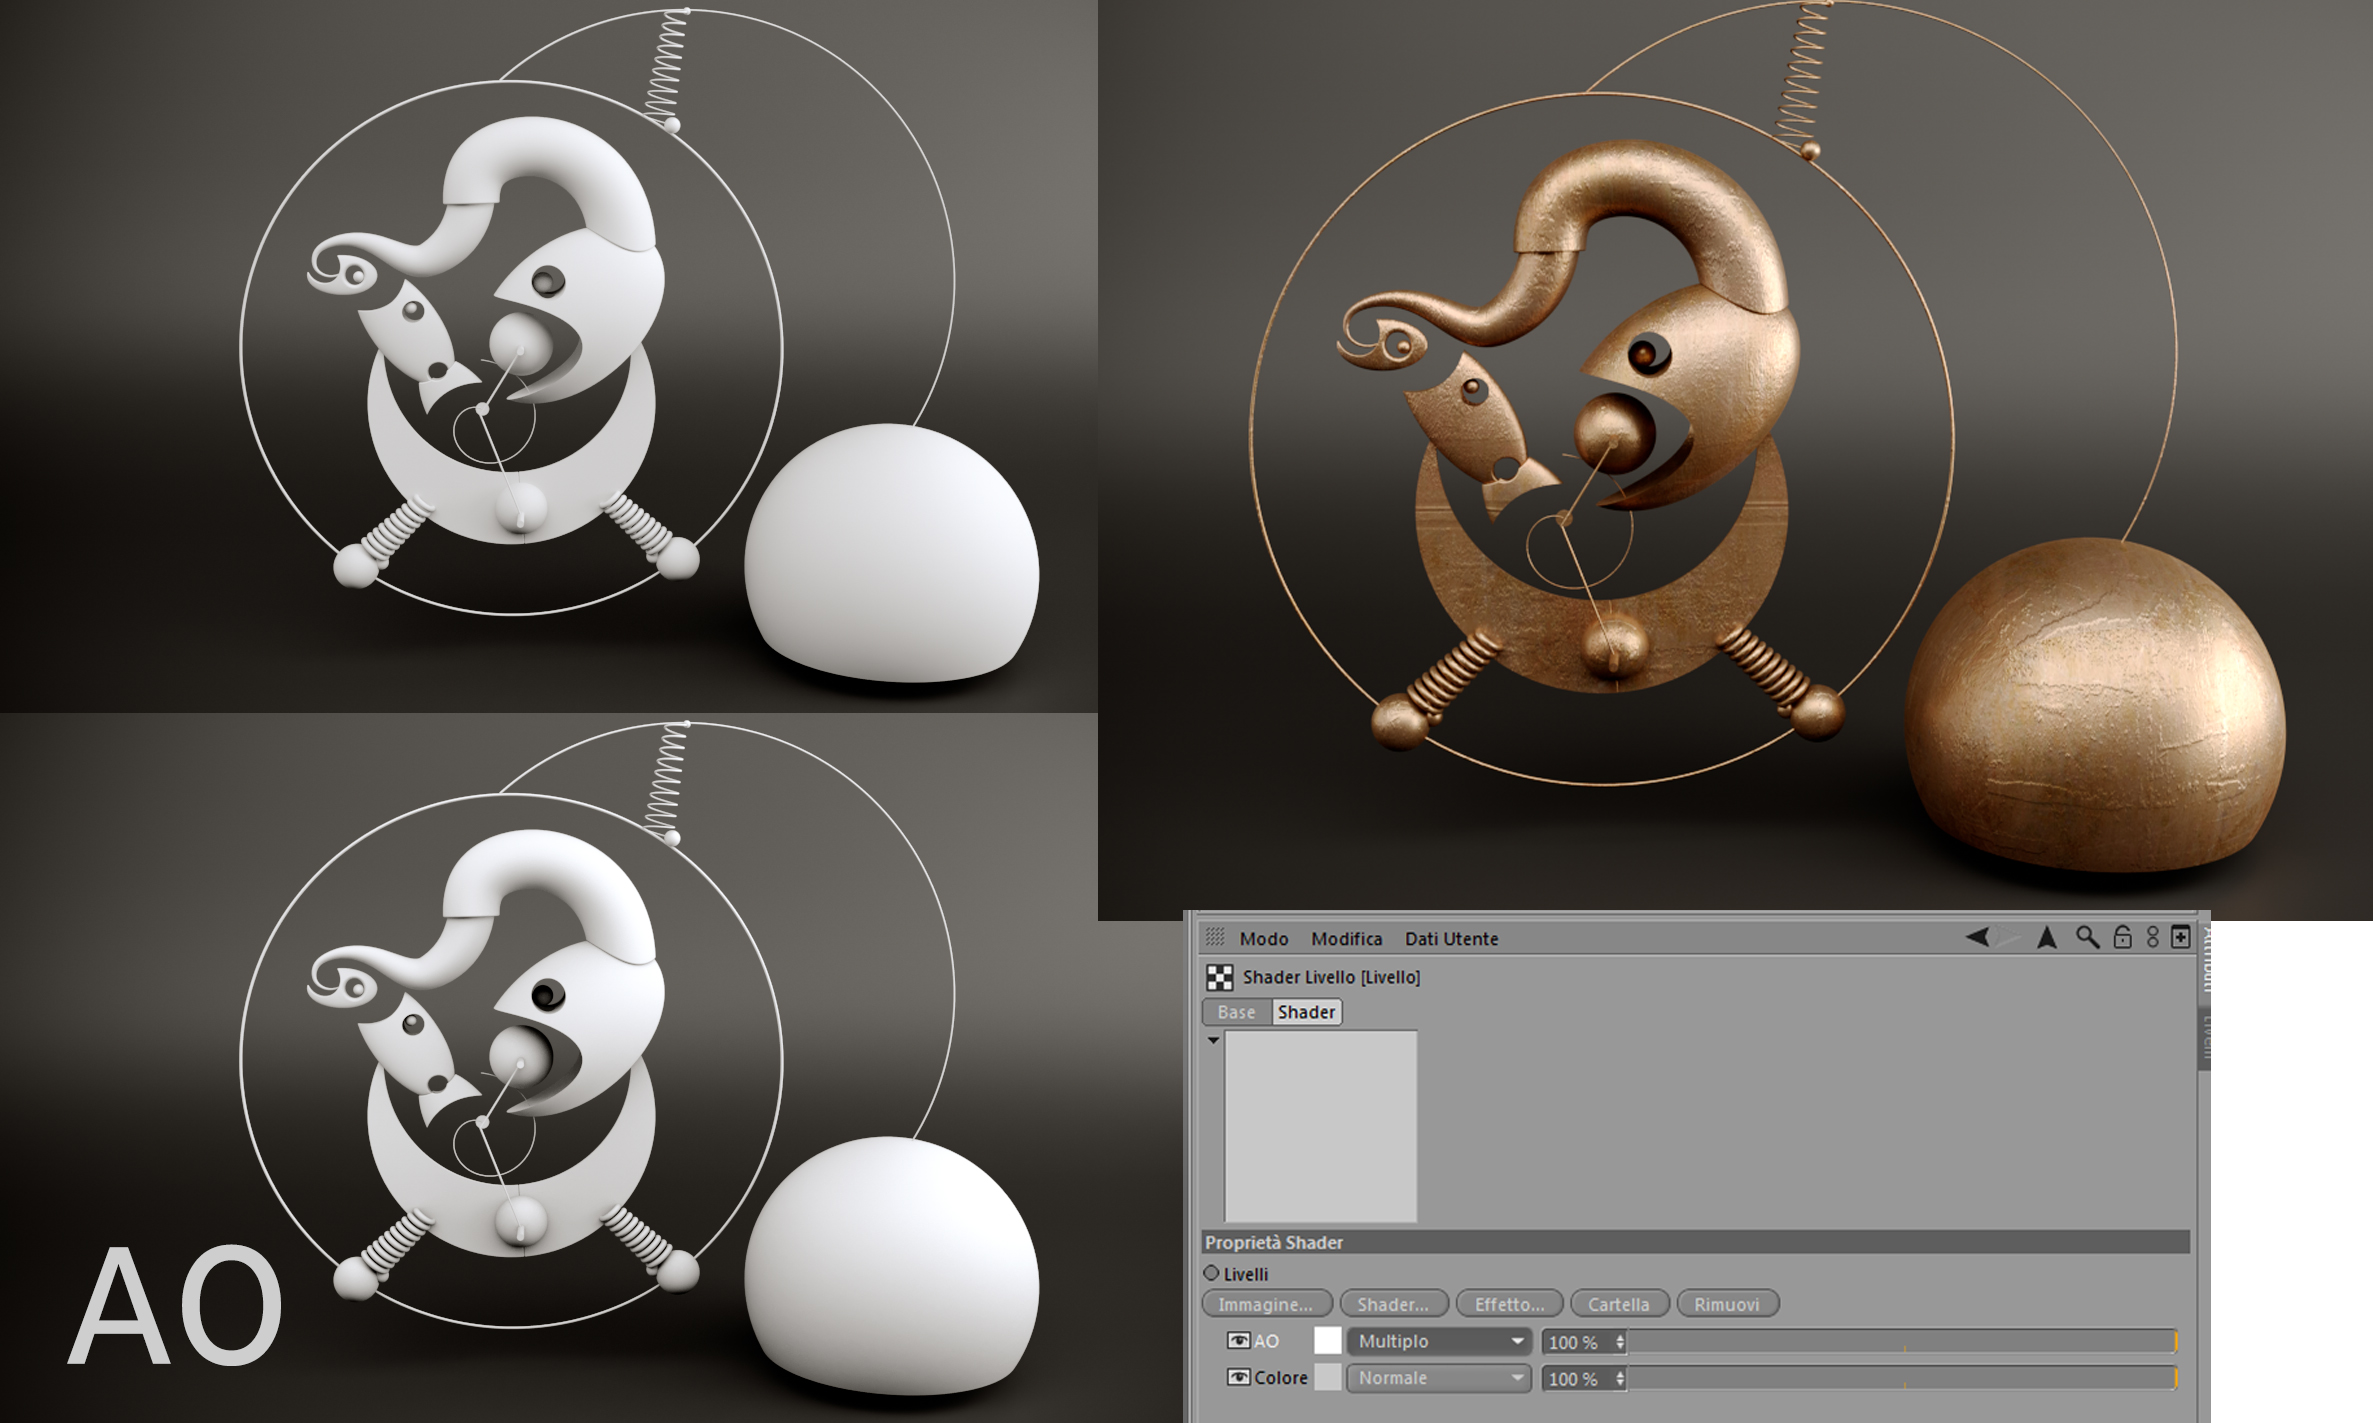2373x1423 pixels.
Task: Click the checkerboard Shader Livello icon
Action: coord(1219,977)
